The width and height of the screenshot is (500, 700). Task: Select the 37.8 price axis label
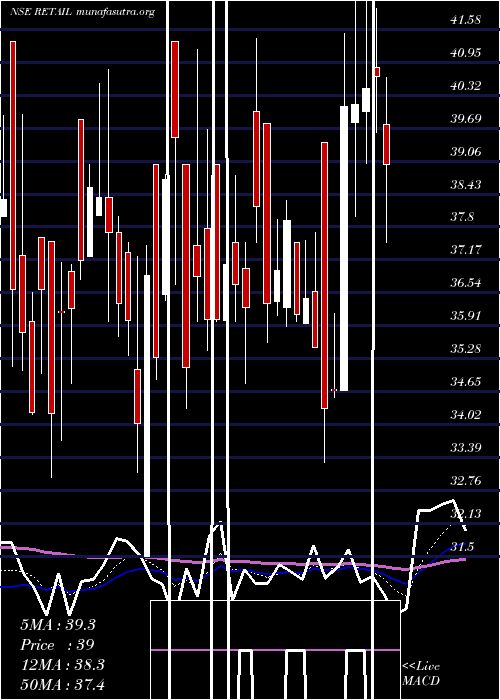(462, 217)
